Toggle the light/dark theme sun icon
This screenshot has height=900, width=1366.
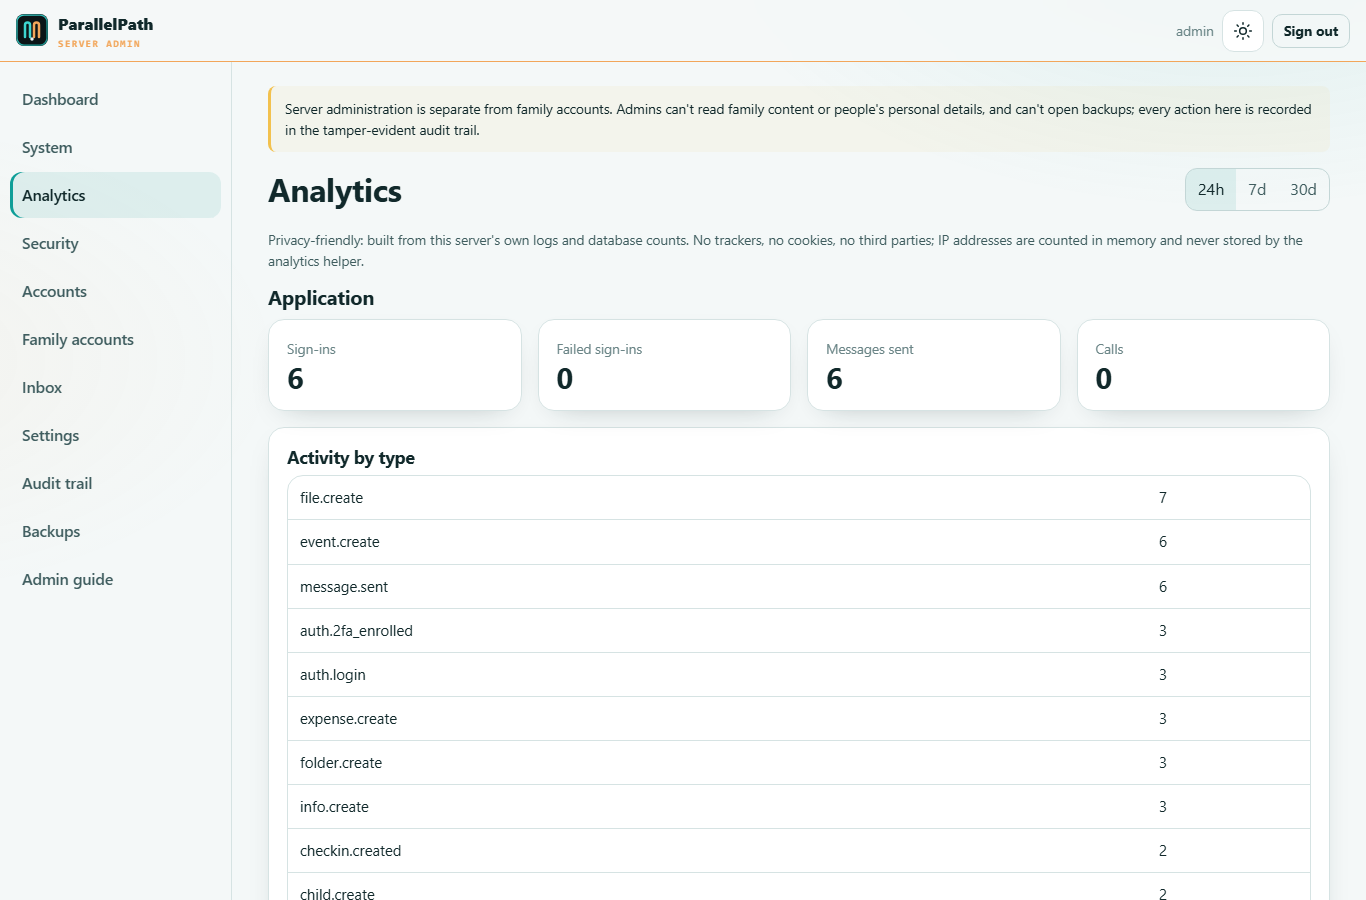tap(1243, 31)
